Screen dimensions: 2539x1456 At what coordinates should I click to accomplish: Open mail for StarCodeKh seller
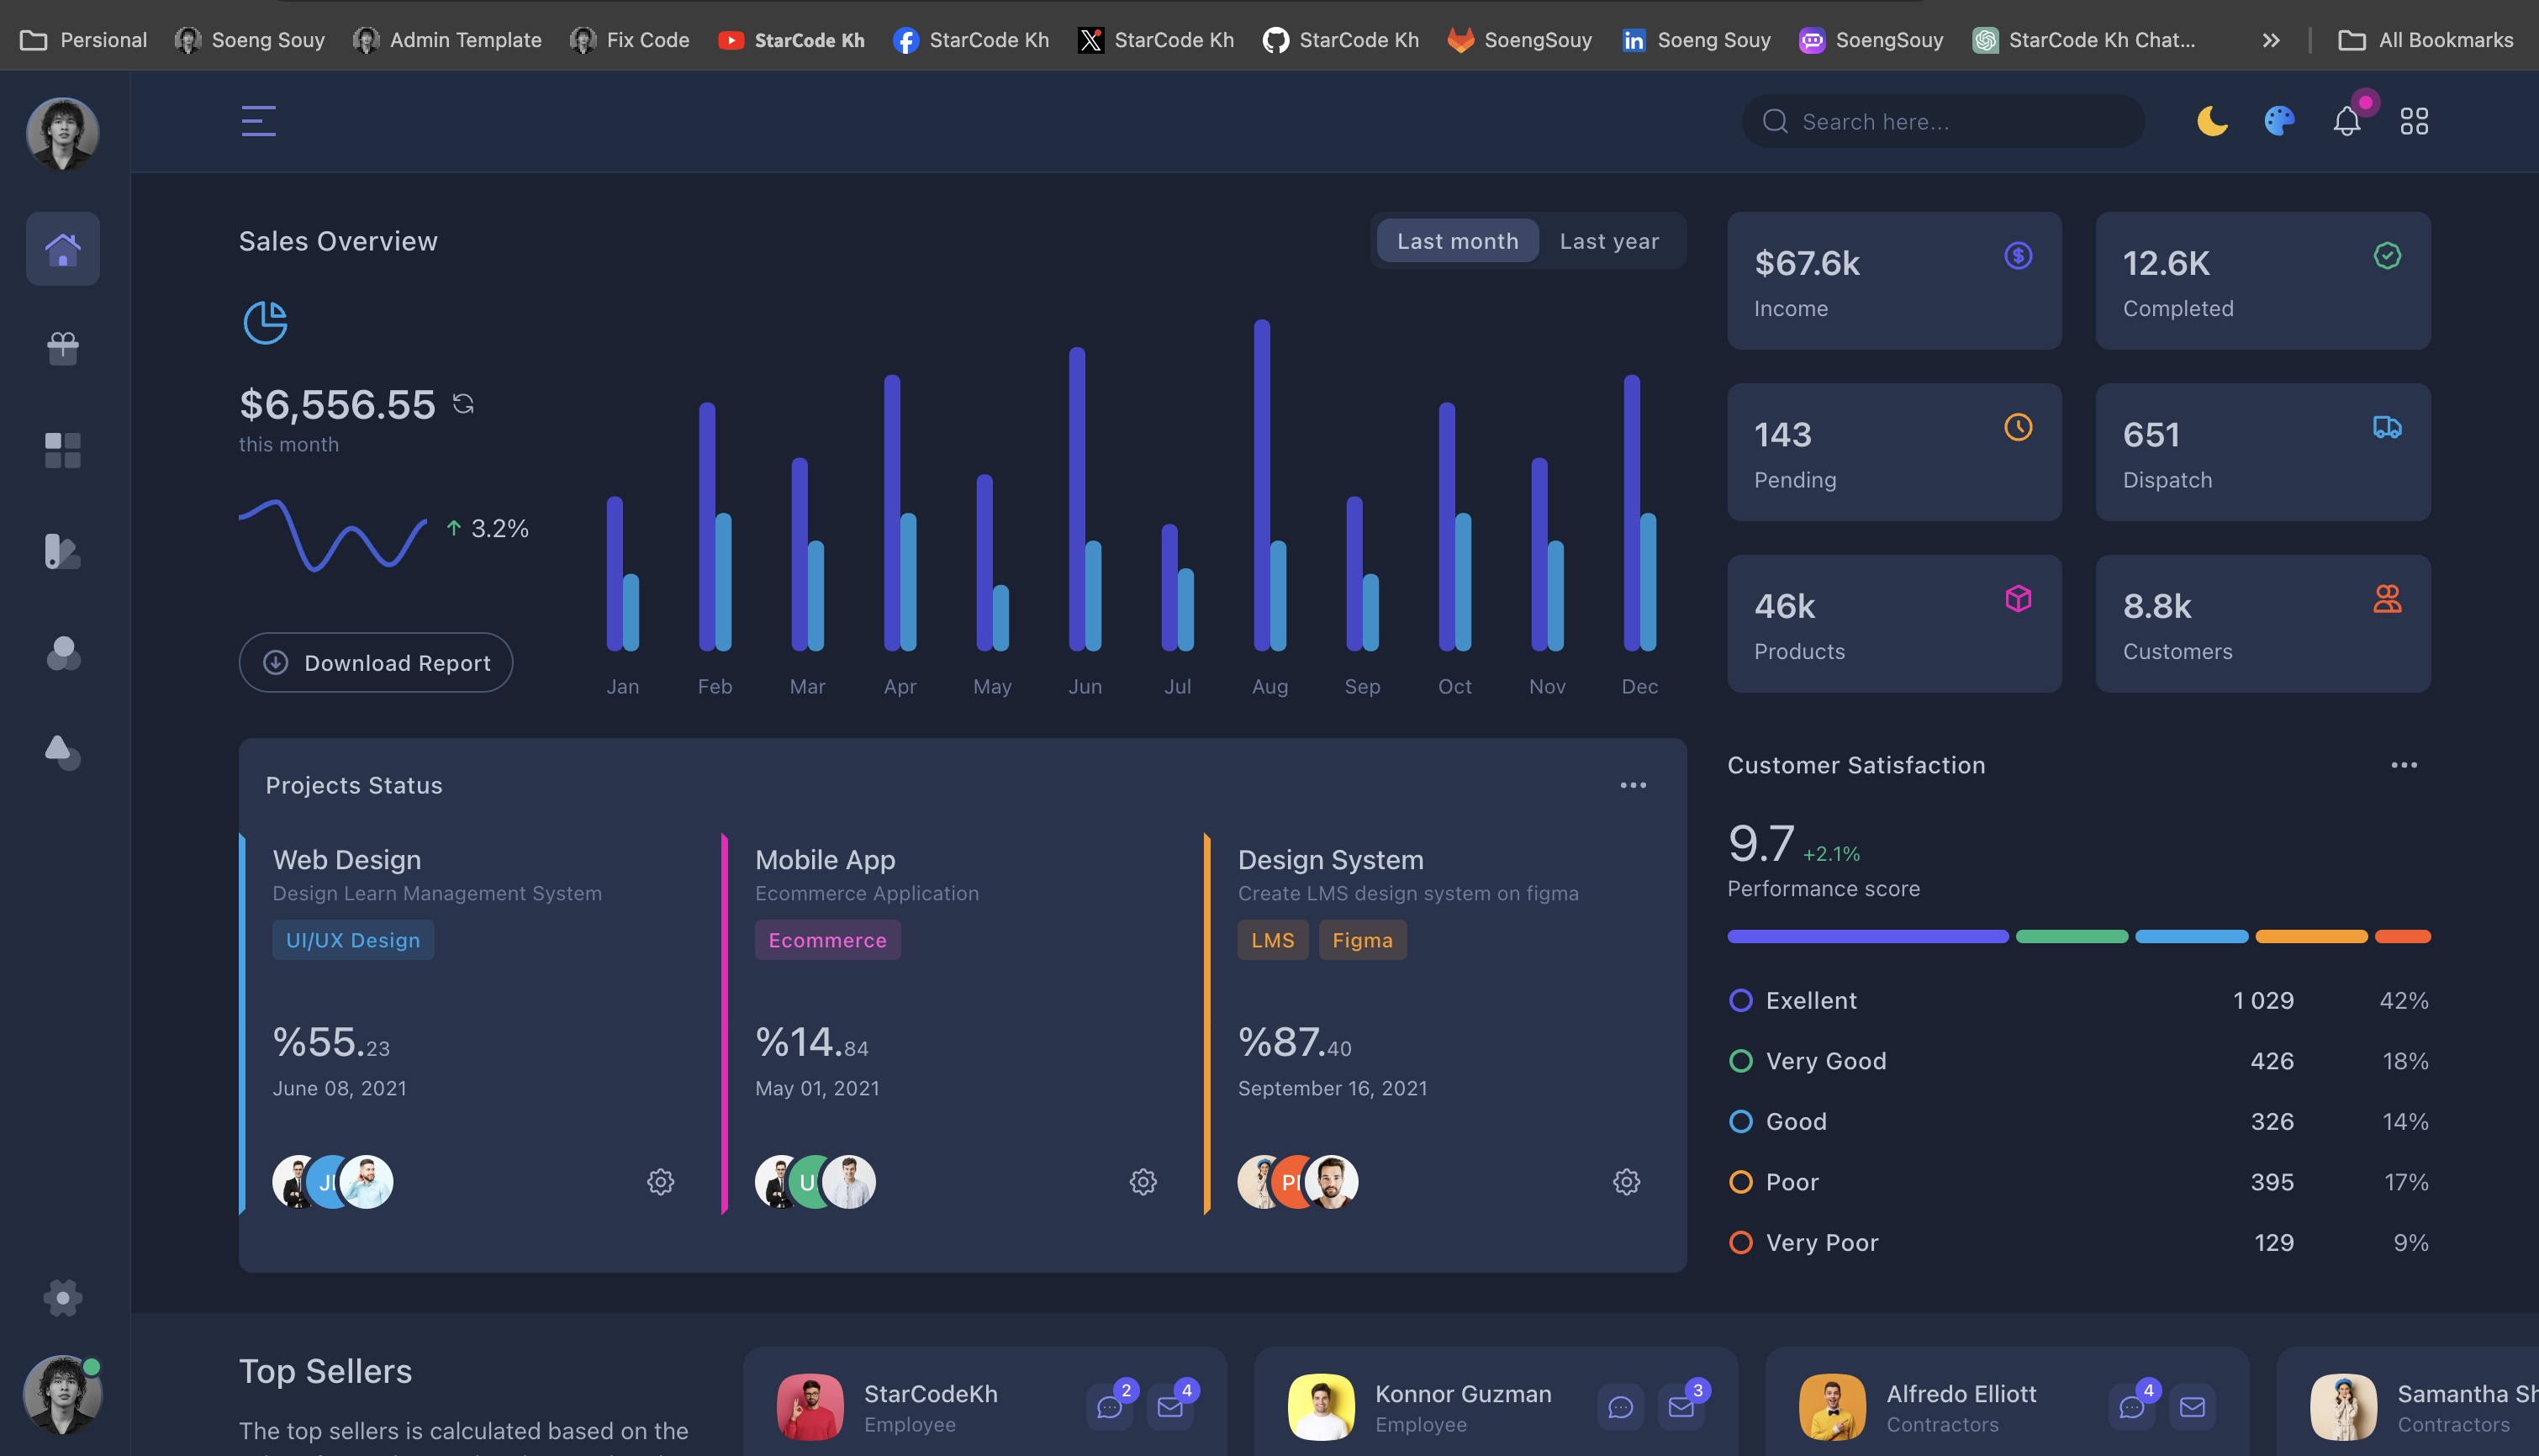(x=1170, y=1407)
